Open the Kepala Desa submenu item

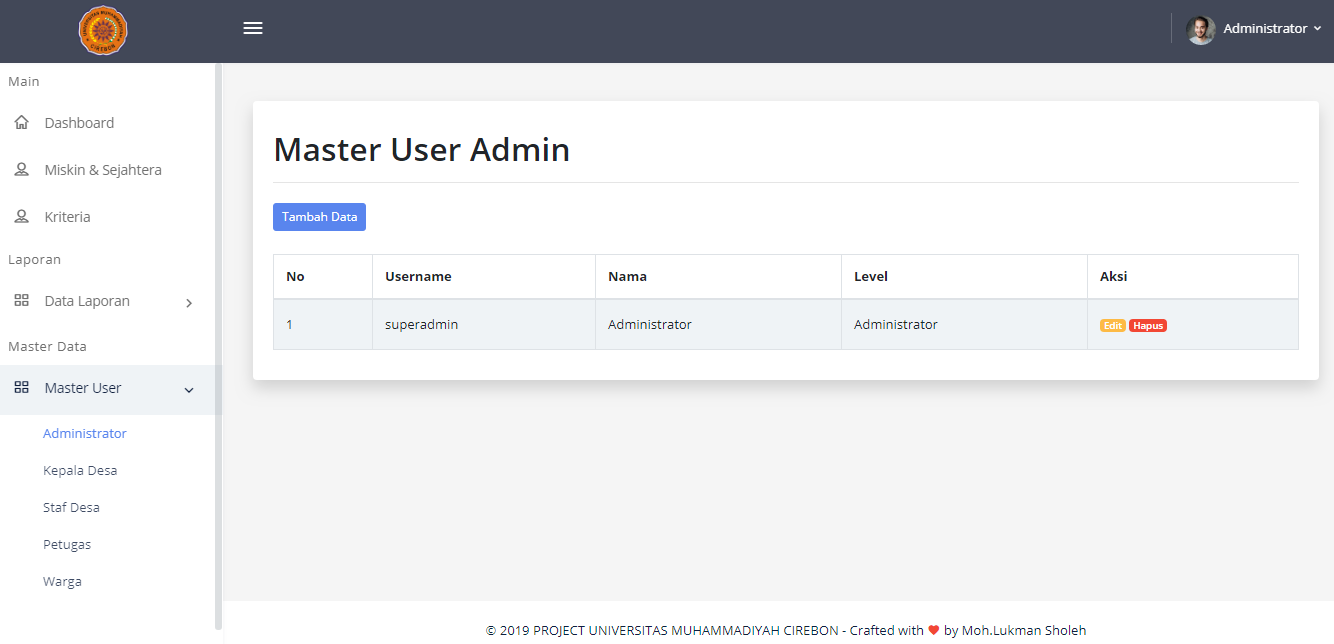[80, 469]
